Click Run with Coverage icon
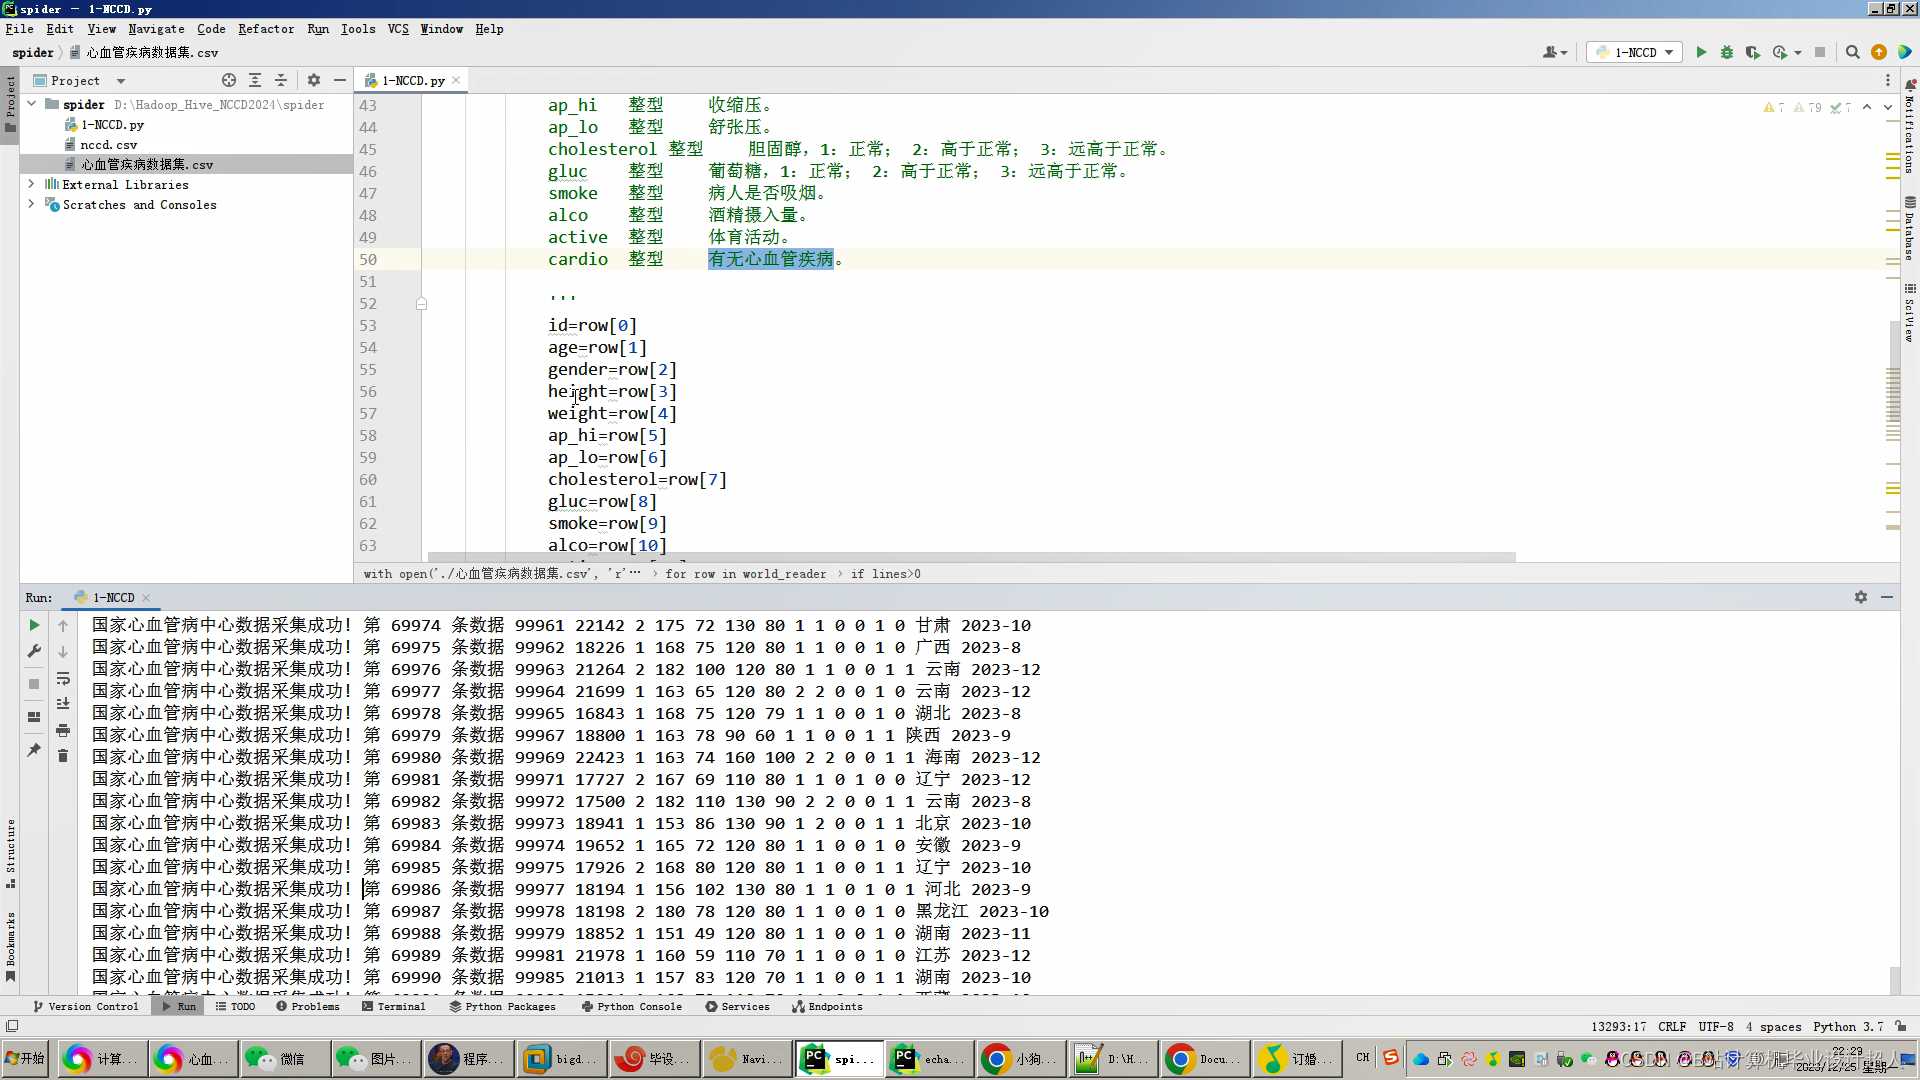 click(x=1752, y=52)
